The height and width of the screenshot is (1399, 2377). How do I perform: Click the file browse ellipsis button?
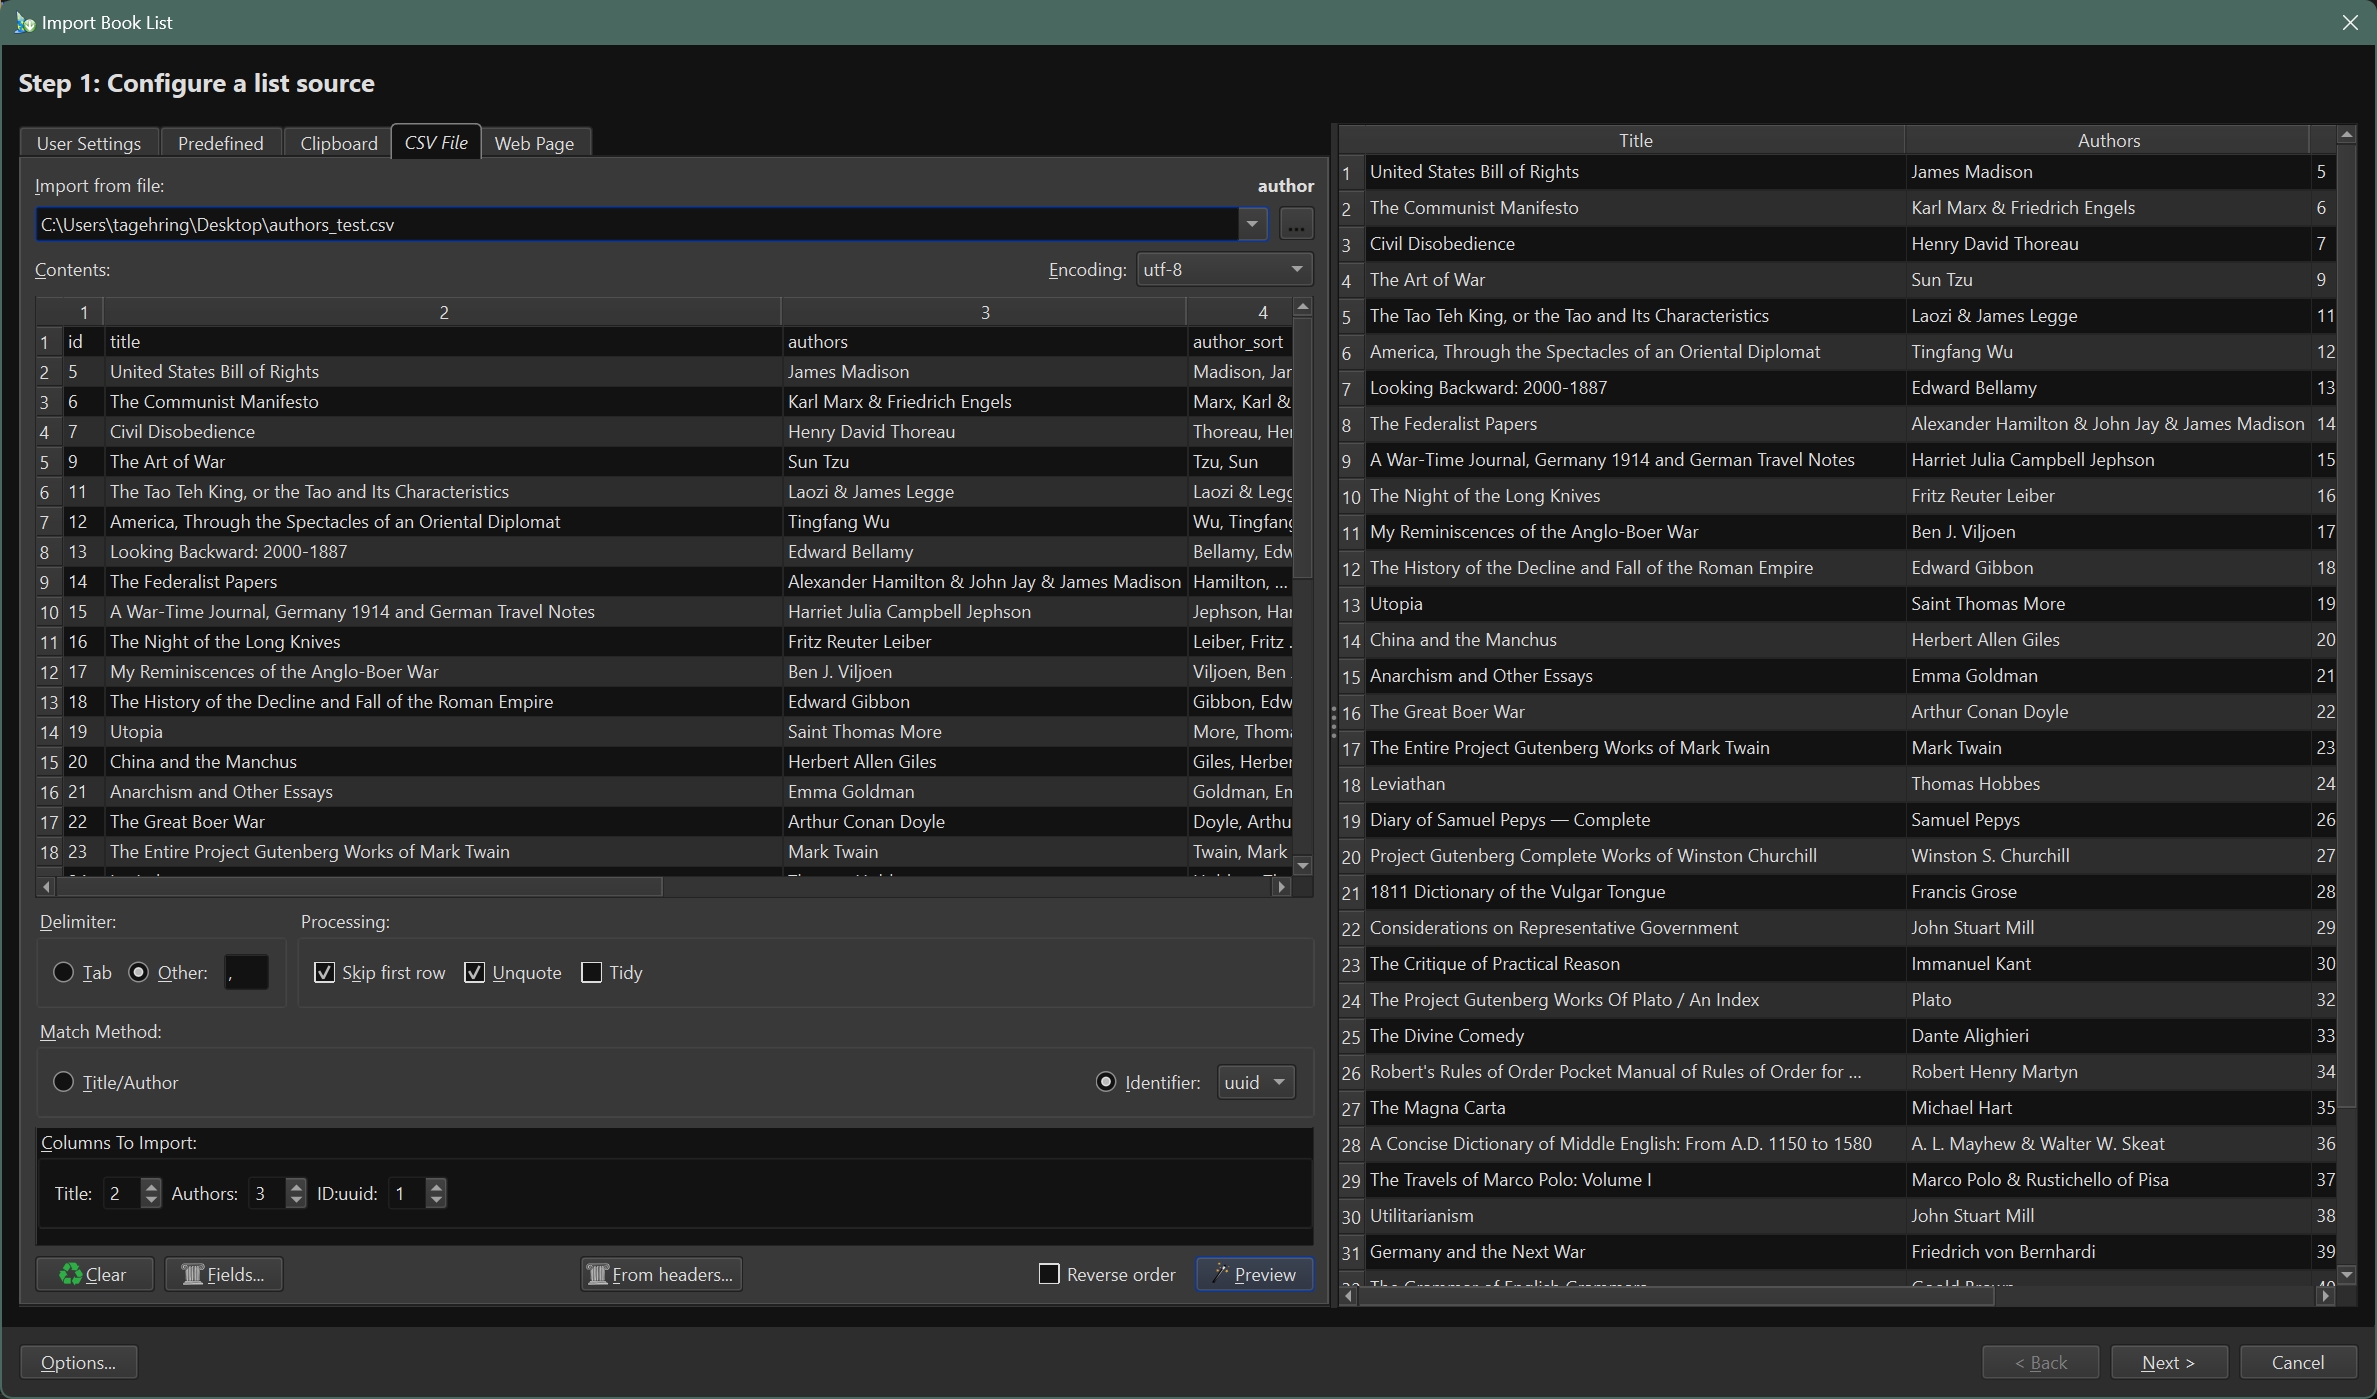(1296, 225)
